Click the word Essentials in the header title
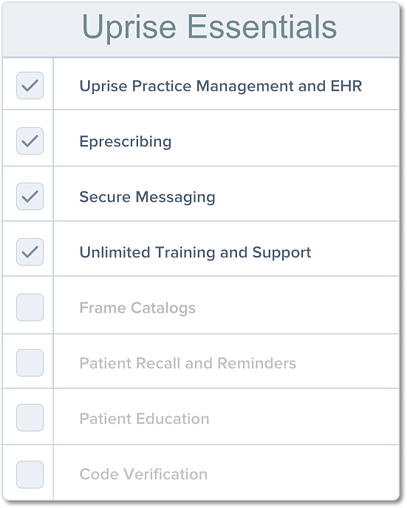The height and width of the screenshot is (508, 407). click(262, 27)
